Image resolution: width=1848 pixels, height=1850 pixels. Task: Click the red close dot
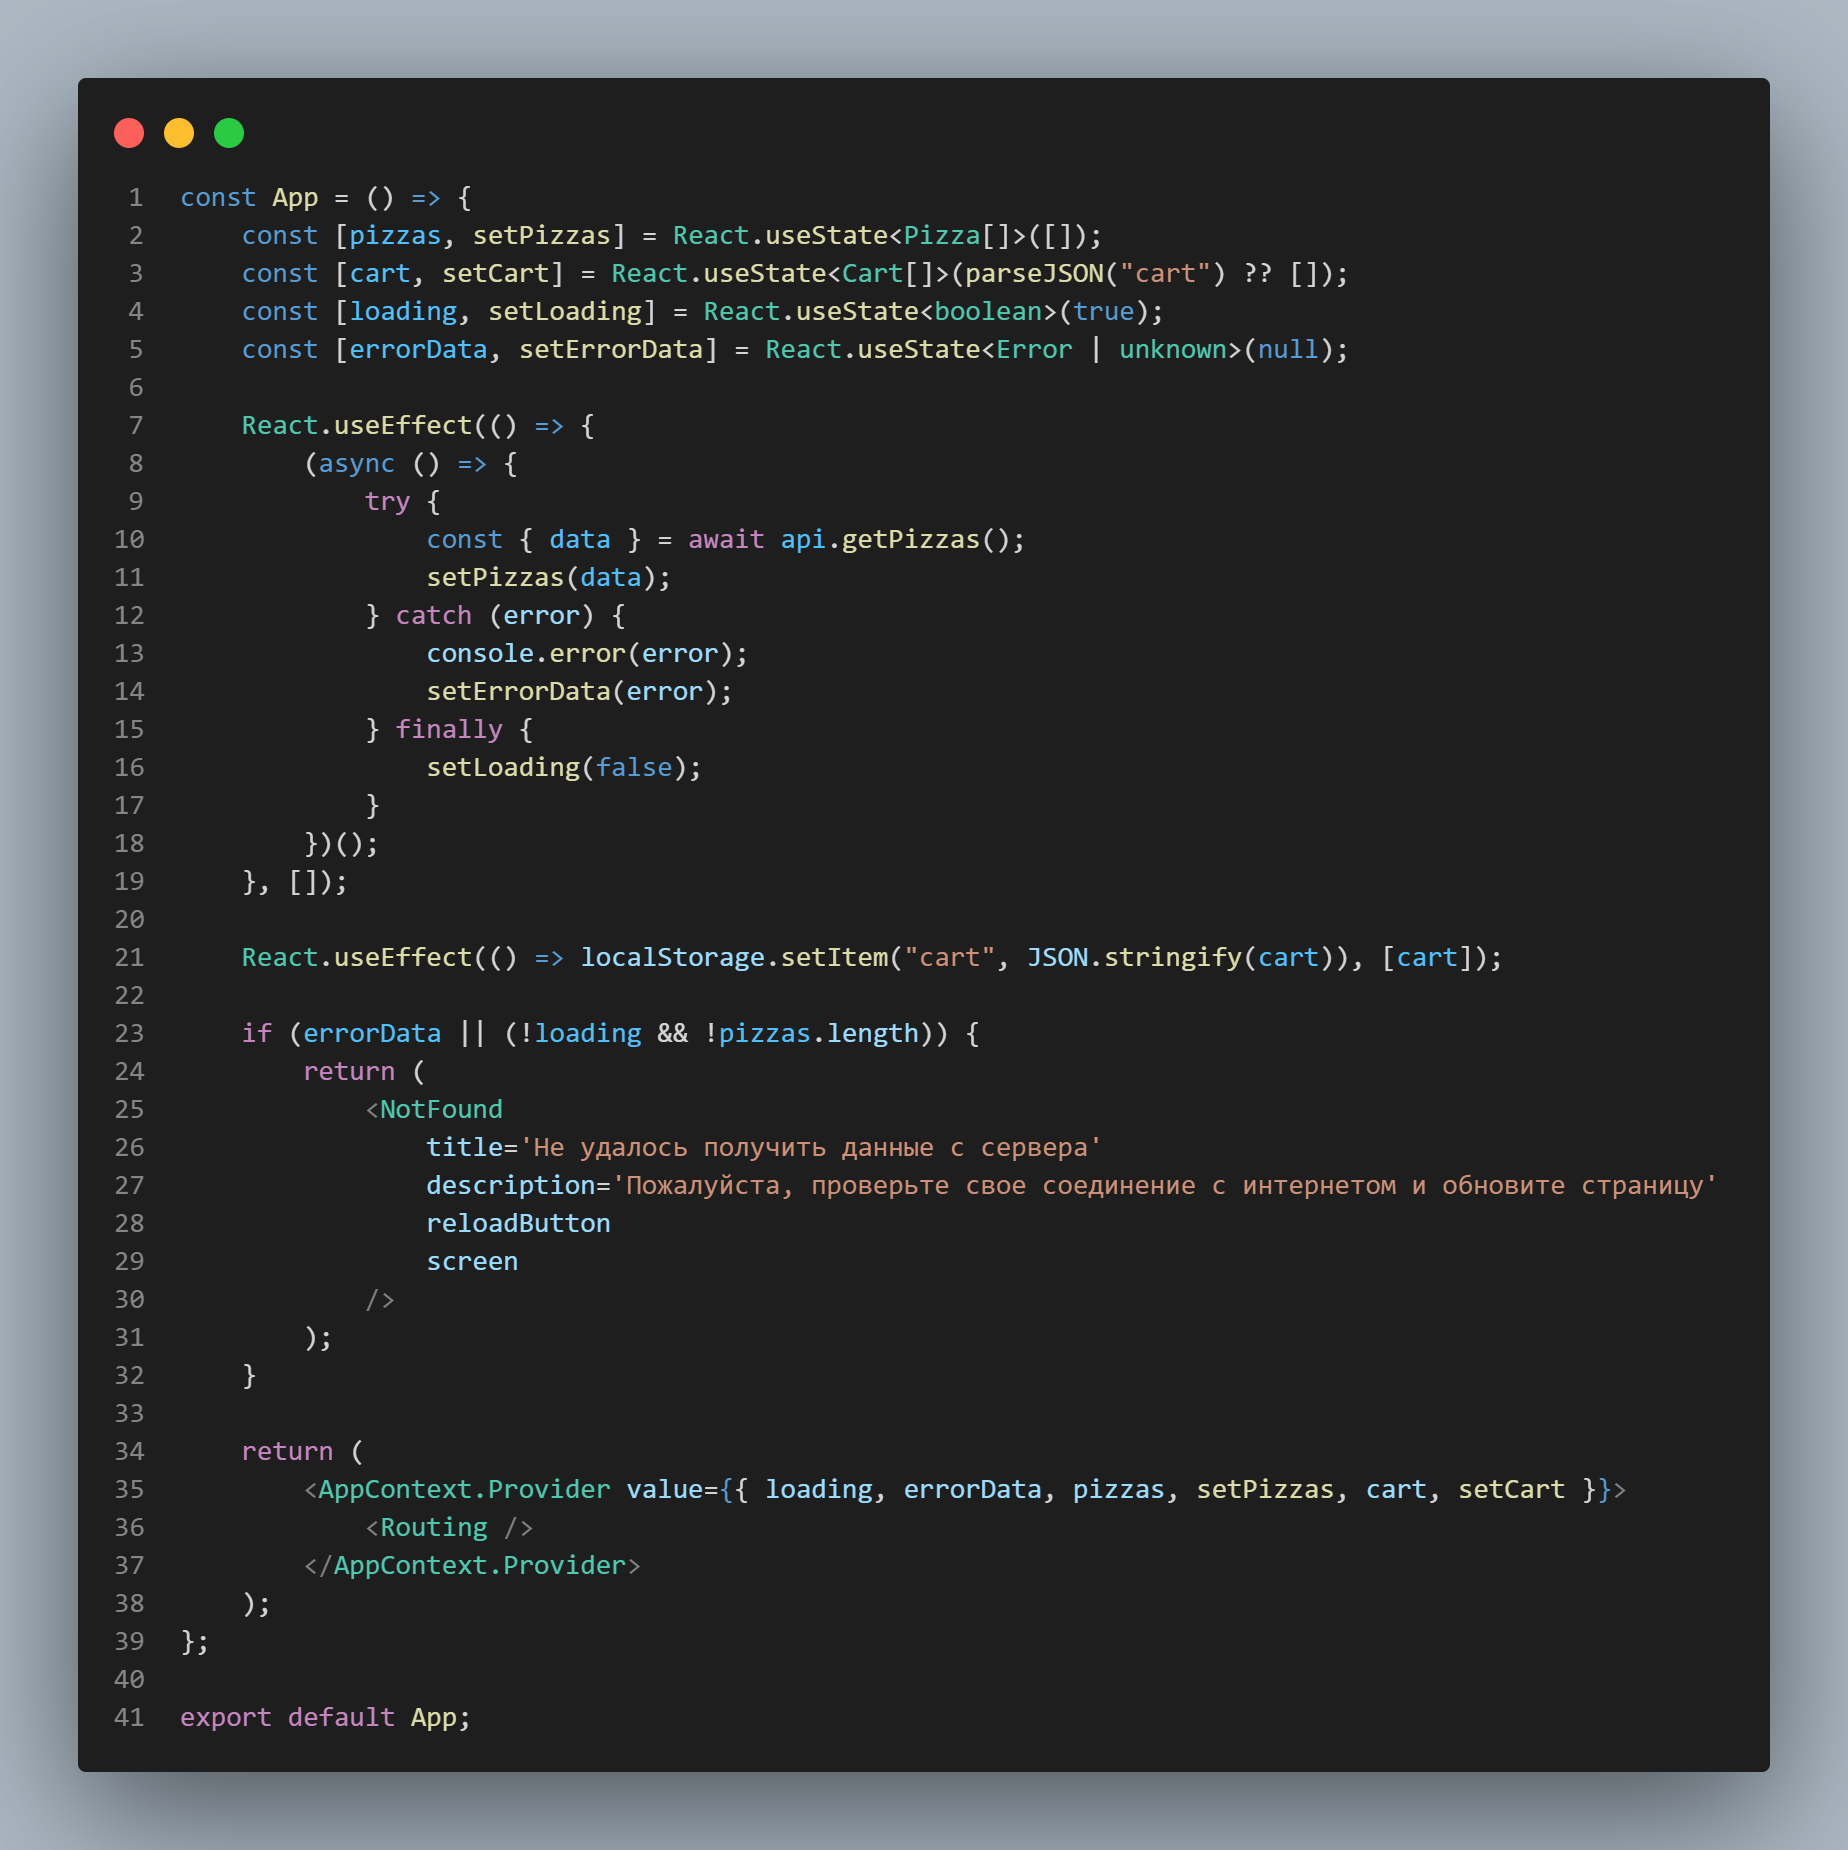[129, 133]
